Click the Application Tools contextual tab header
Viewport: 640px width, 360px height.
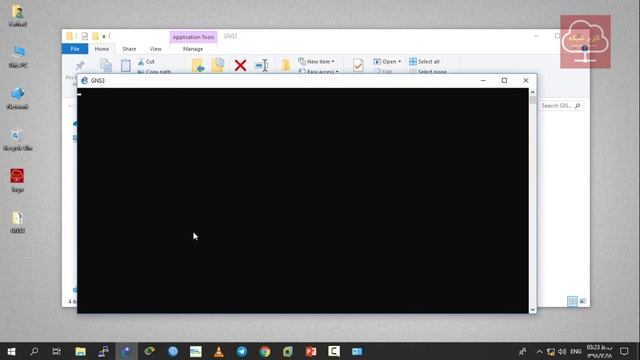click(x=193, y=37)
